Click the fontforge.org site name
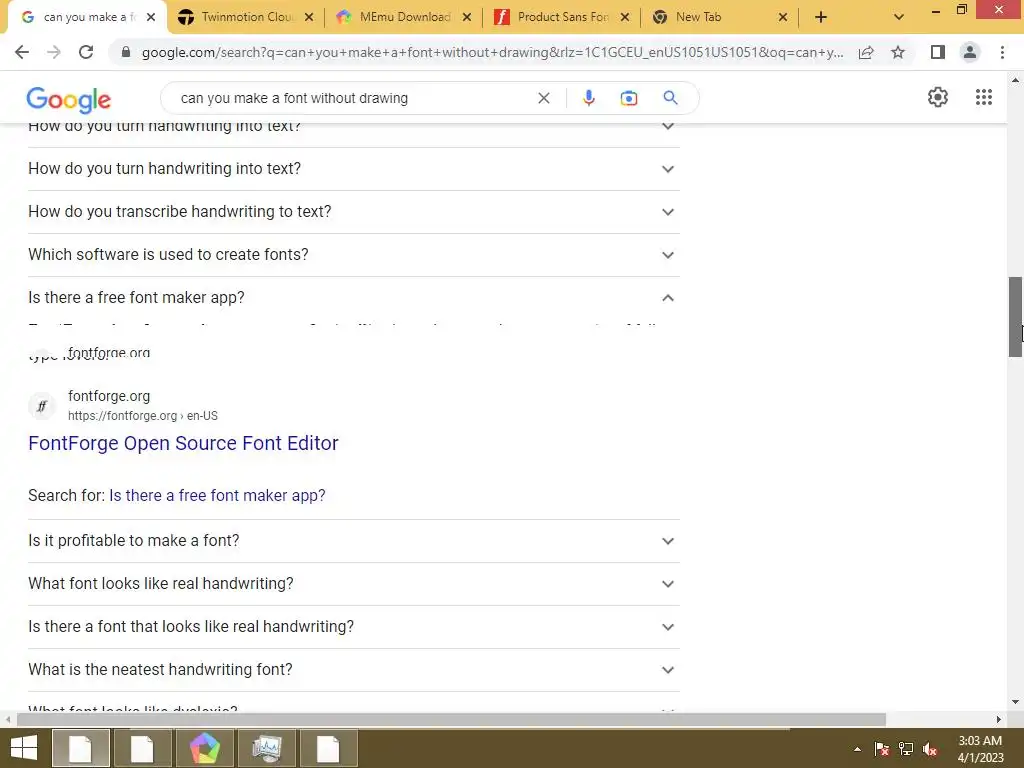Image resolution: width=1024 pixels, height=768 pixels. point(109,396)
